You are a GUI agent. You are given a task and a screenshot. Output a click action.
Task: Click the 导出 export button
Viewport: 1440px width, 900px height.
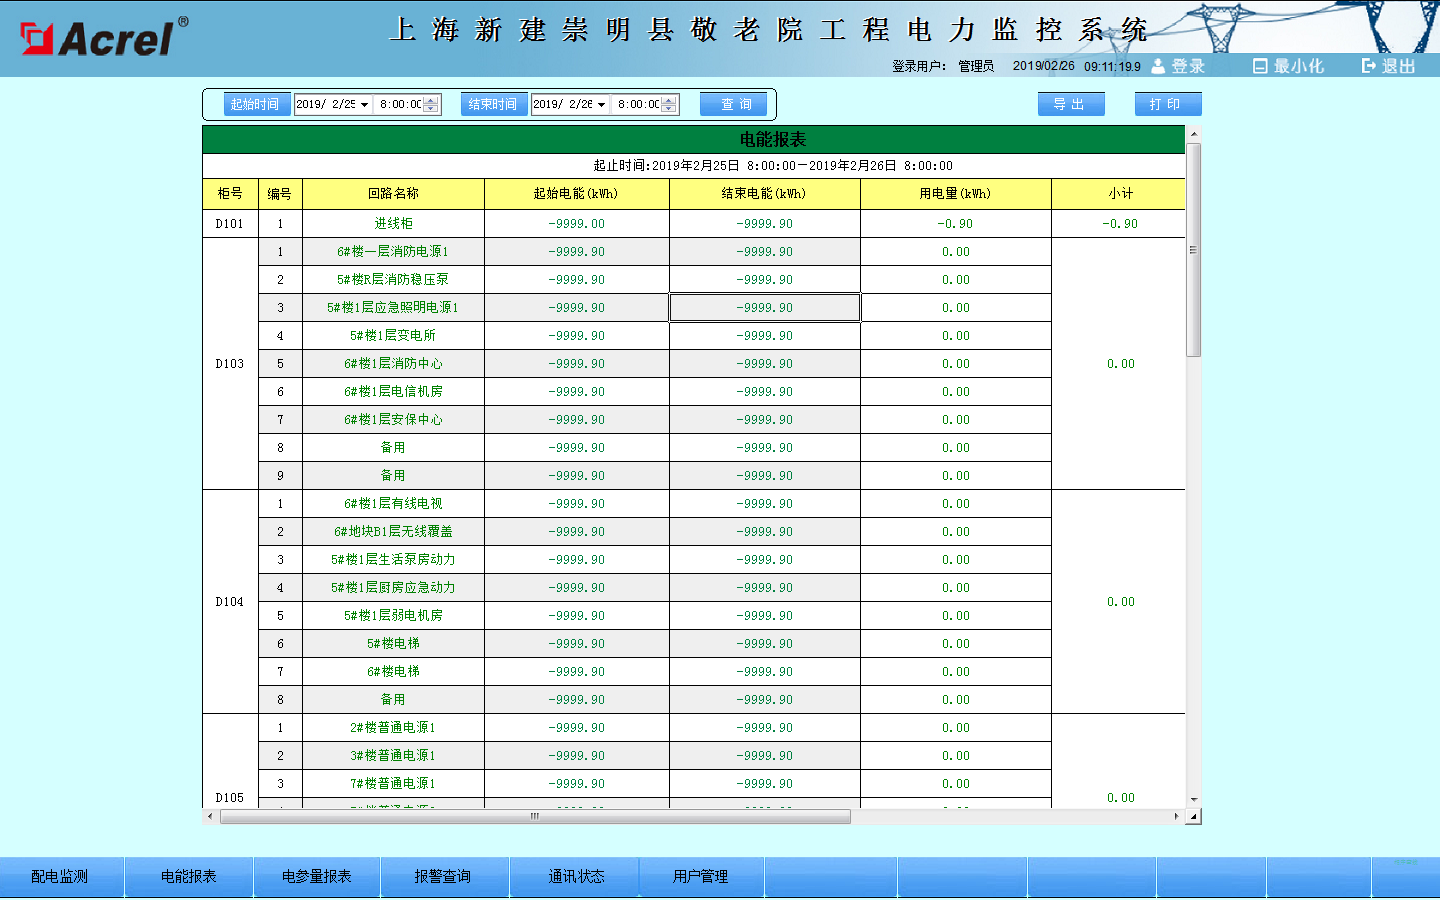pyautogui.click(x=1070, y=104)
